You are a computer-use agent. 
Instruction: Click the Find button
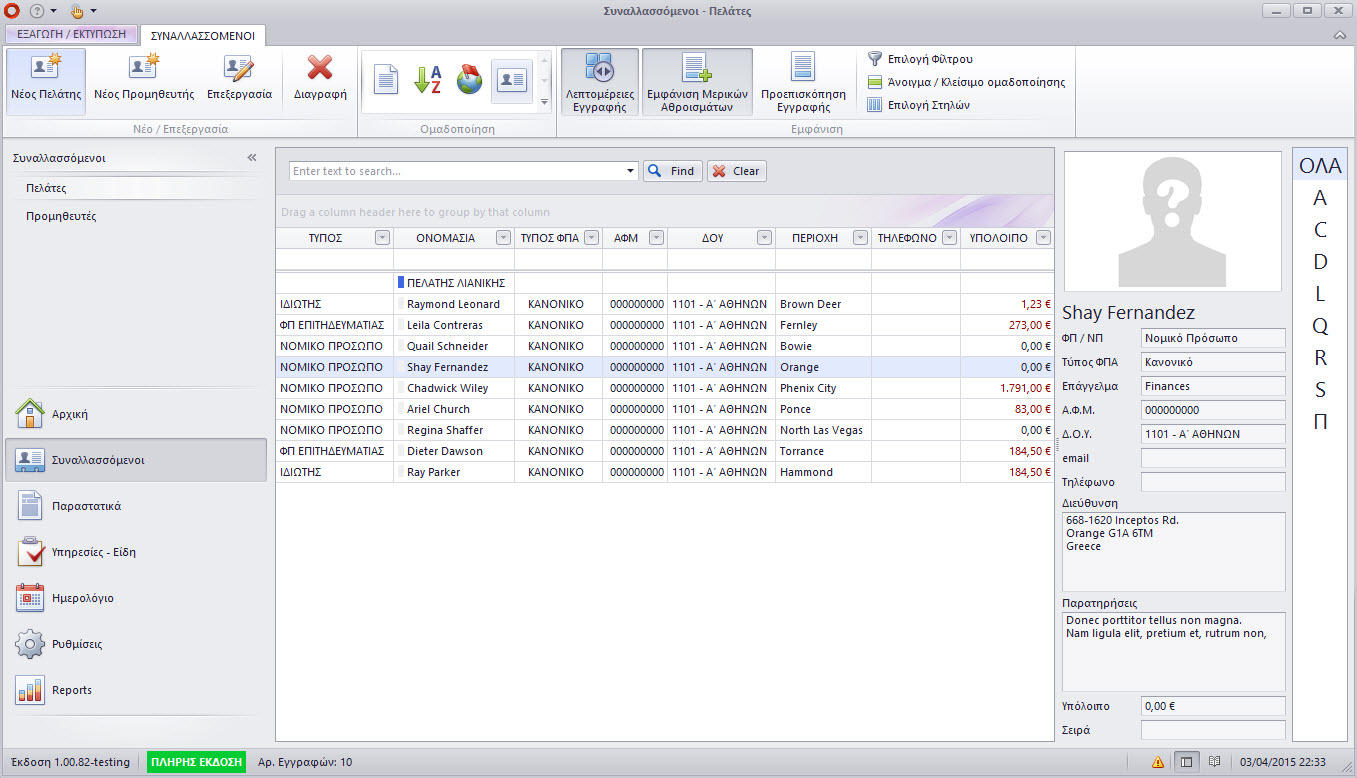pyautogui.click(x=673, y=171)
